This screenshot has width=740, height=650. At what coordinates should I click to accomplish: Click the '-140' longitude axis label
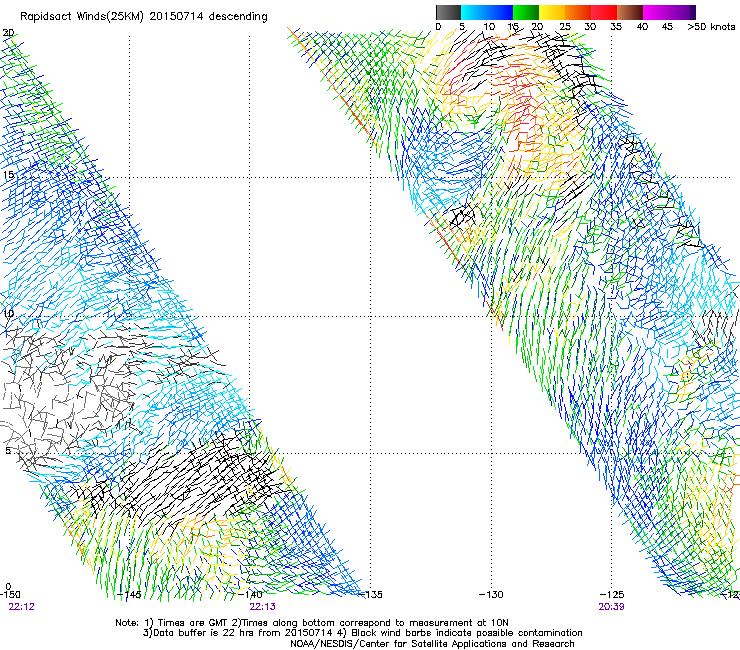pyautogui.click(x=250, y=594)
